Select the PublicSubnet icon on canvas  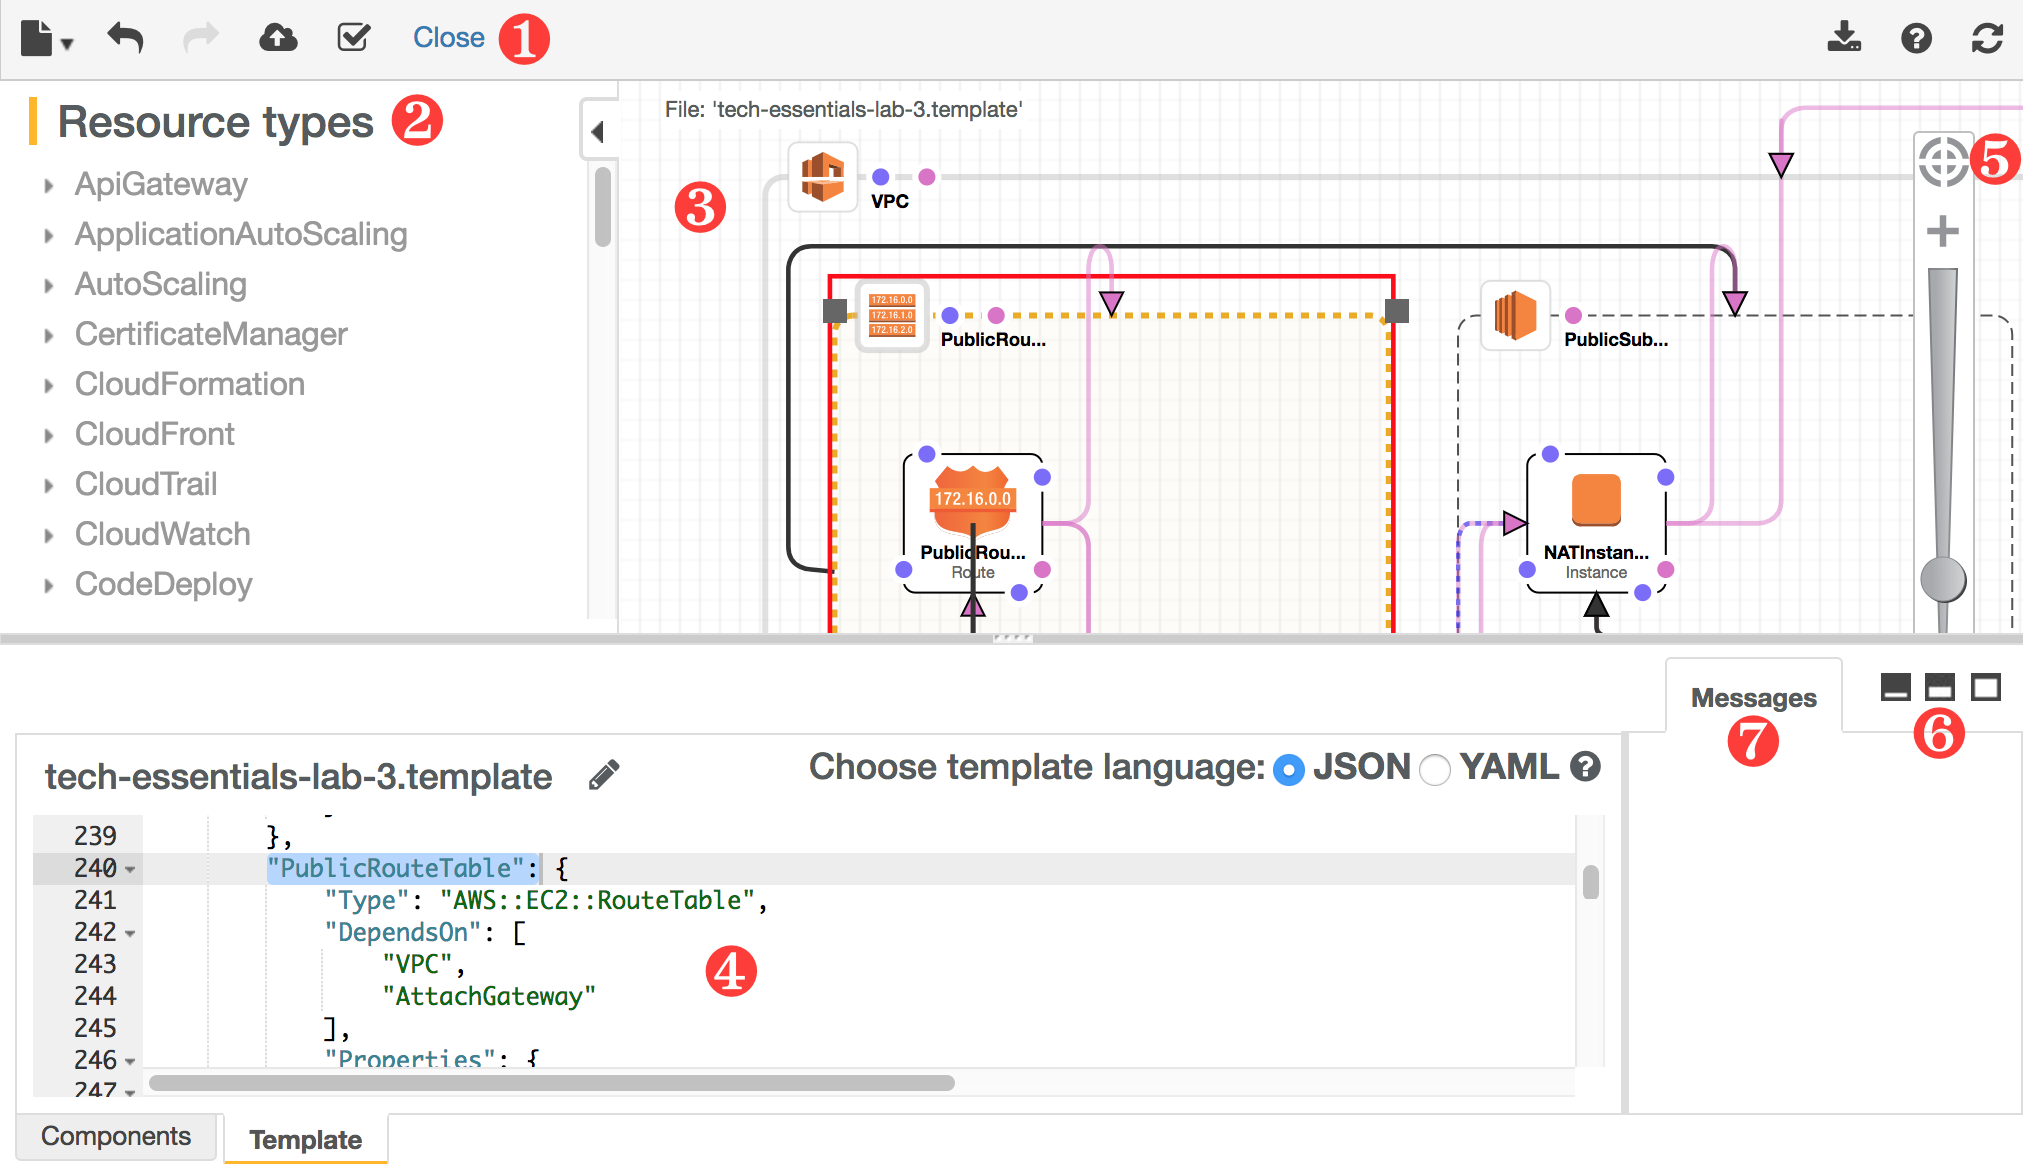coord(1515,316)
